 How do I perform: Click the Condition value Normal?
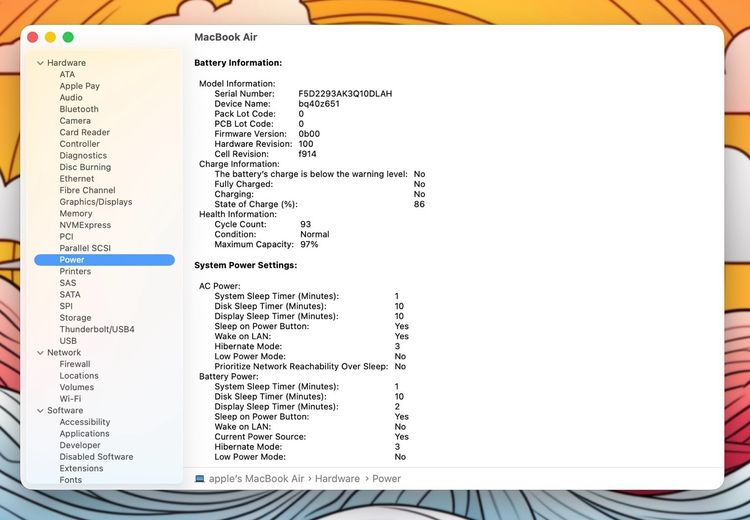point(315,234)
